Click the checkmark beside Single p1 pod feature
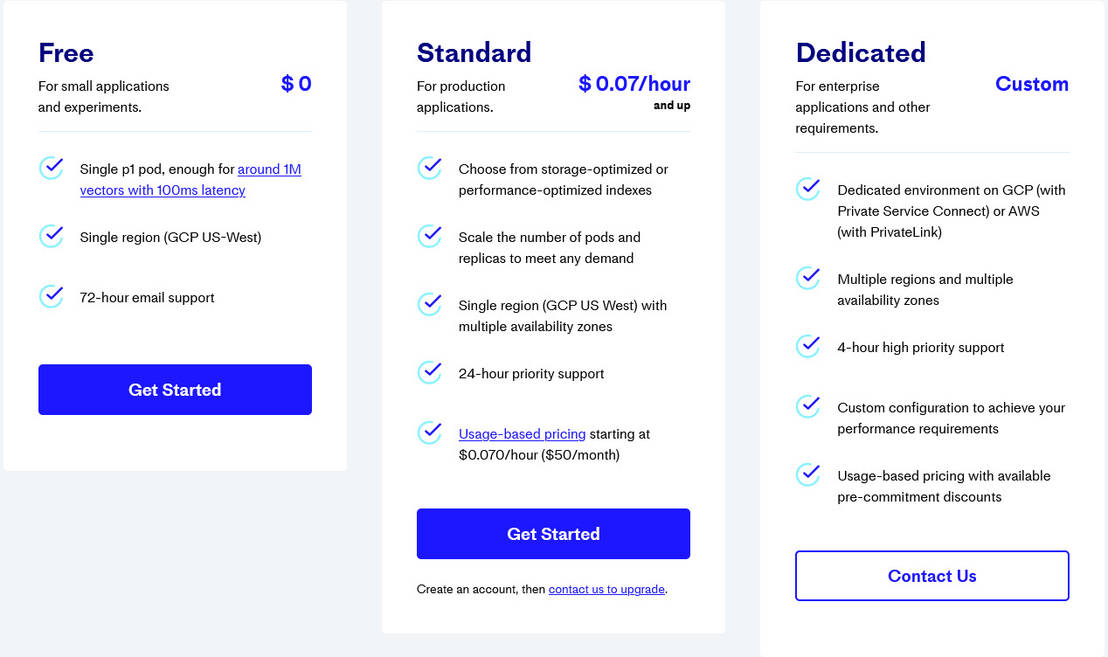This screenshot has height=657, width=1108. coord(51,167)
